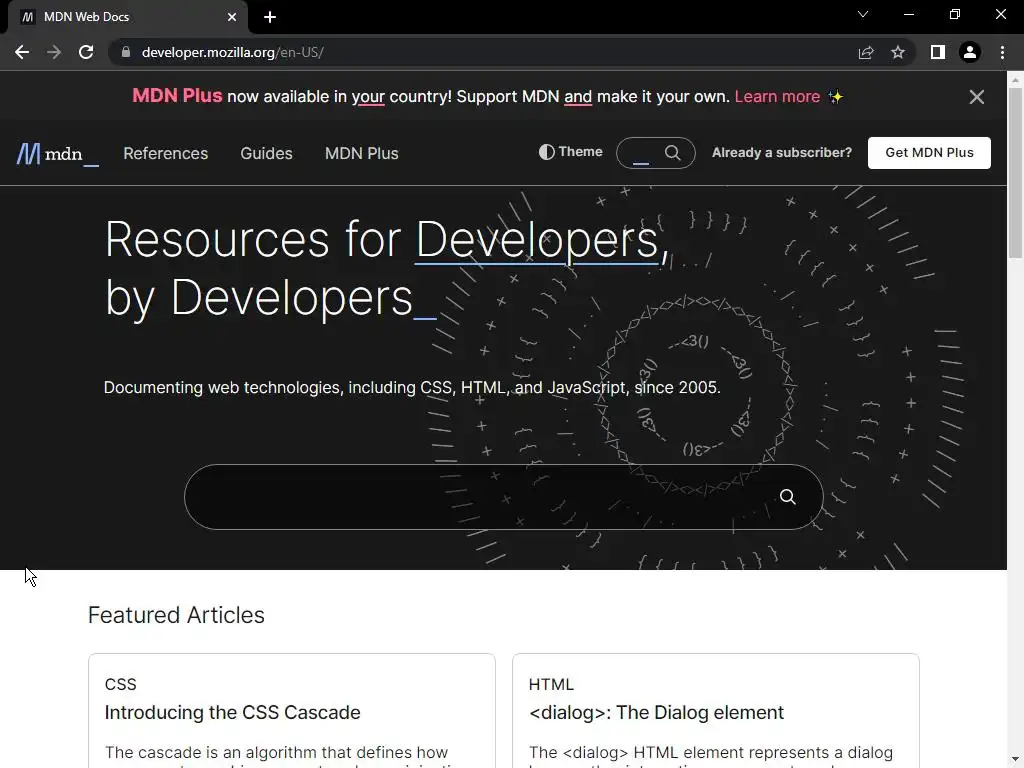Open the Theme switcher
Screen dimensions: 1024x768
pos(570,152)
